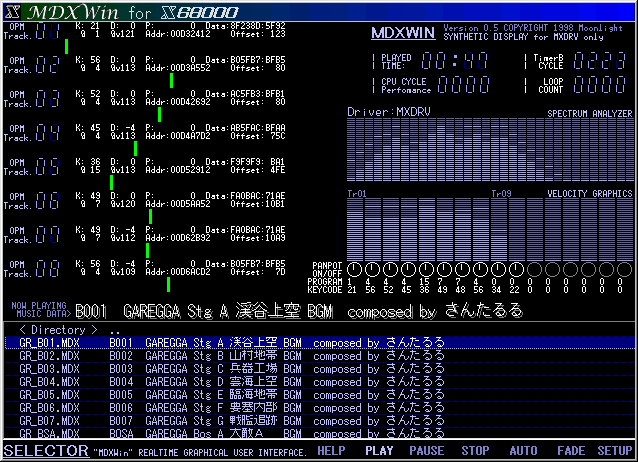Toggle panpot dial with keycode 45
Viewport: 638px width, 462px height.
pyautogui.click(x=408, y=269)
